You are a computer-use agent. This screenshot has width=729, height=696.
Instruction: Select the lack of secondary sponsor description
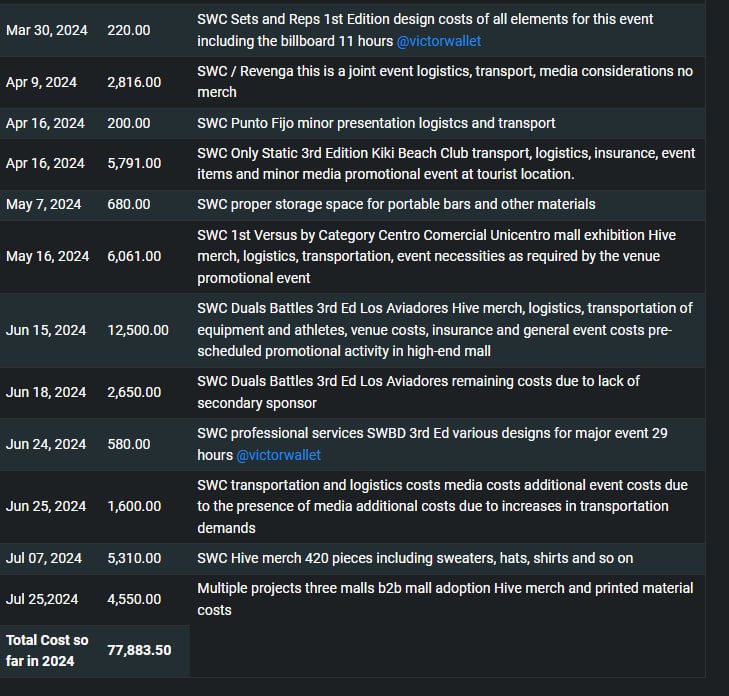418,392
